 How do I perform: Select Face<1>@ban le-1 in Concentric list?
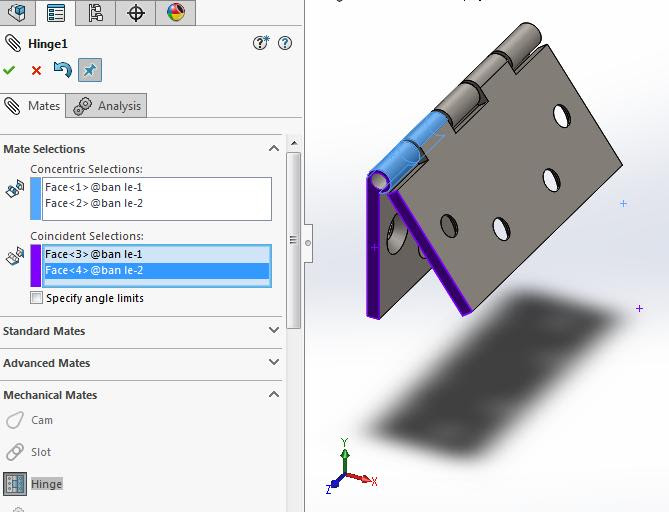(94, 187)
